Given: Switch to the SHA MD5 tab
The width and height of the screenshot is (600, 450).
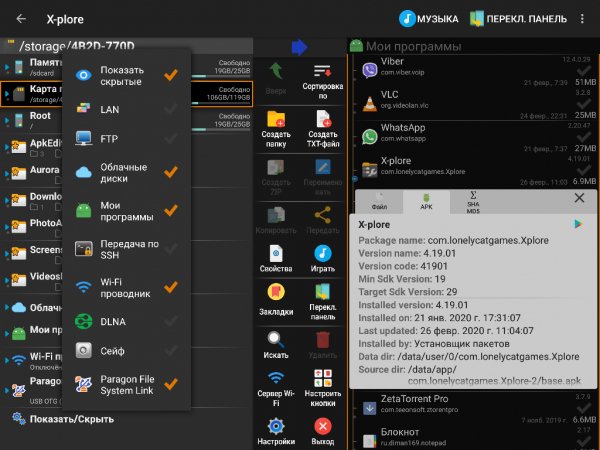Looking at the screenshot, I should click(473, 202).
